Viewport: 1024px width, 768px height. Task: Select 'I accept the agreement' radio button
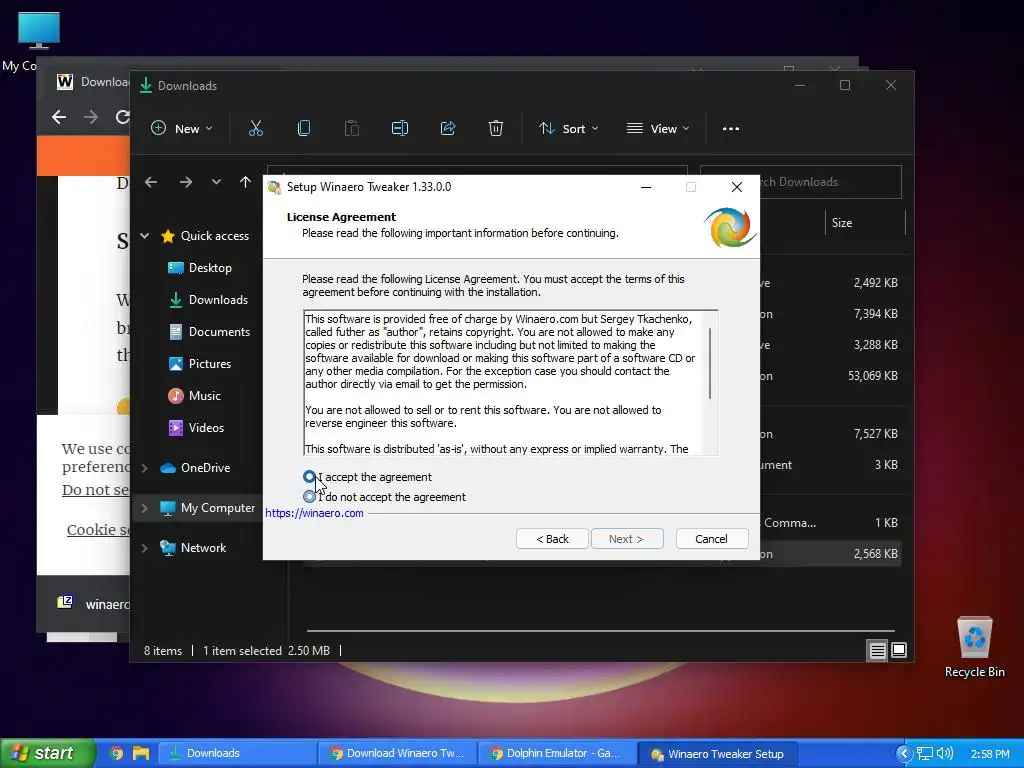pos(310,477)
